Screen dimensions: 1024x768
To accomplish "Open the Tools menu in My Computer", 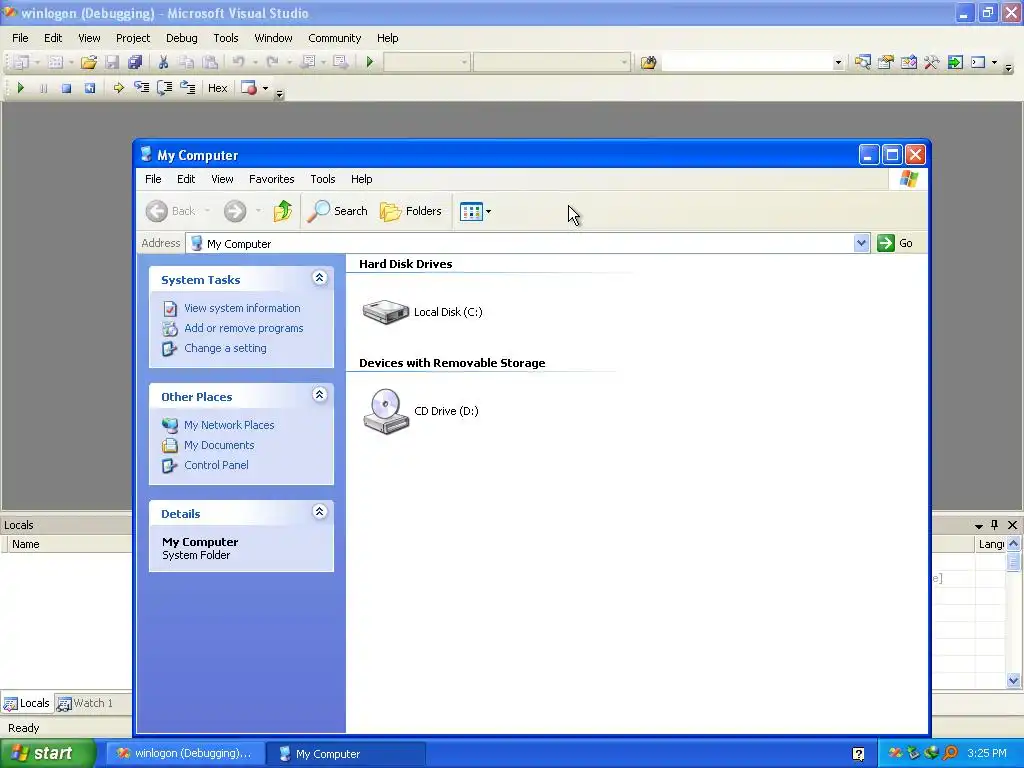I will [323, 179].
